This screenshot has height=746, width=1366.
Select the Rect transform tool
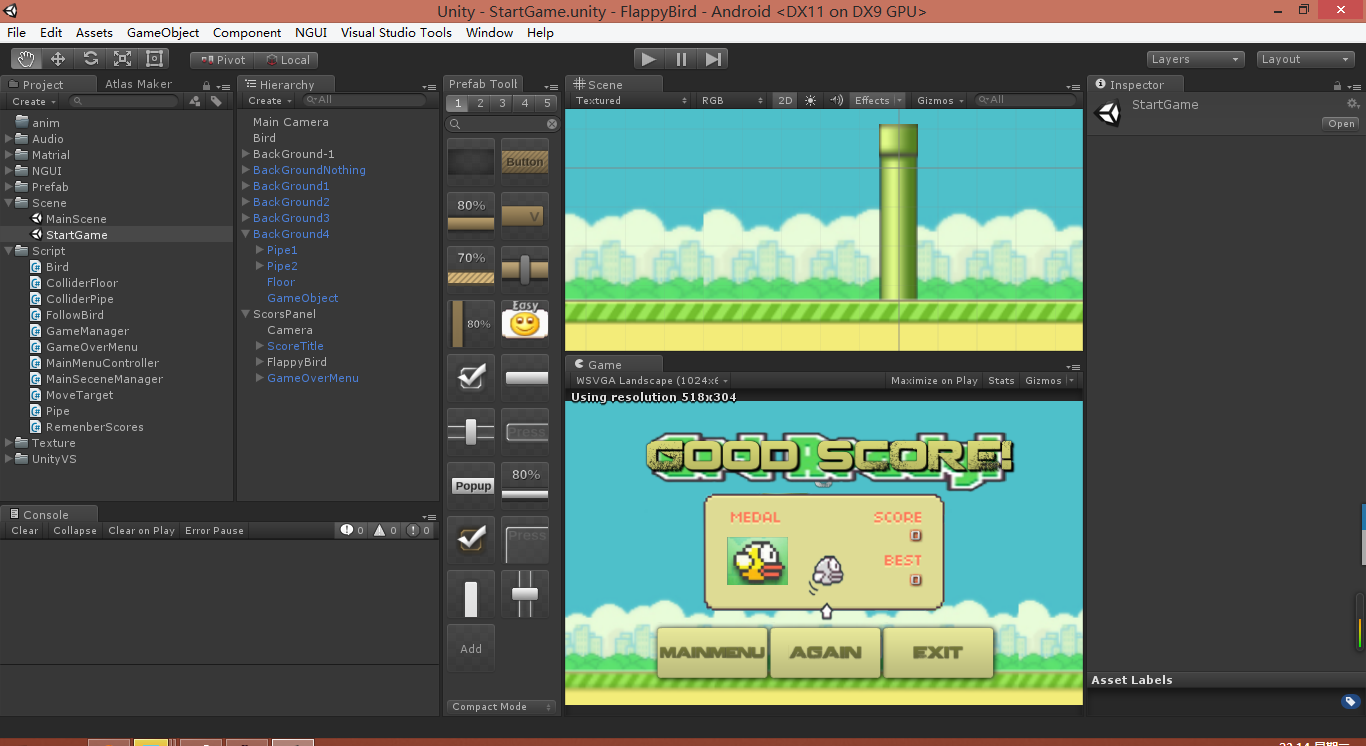pyautogui.click(x=154, y=59)
